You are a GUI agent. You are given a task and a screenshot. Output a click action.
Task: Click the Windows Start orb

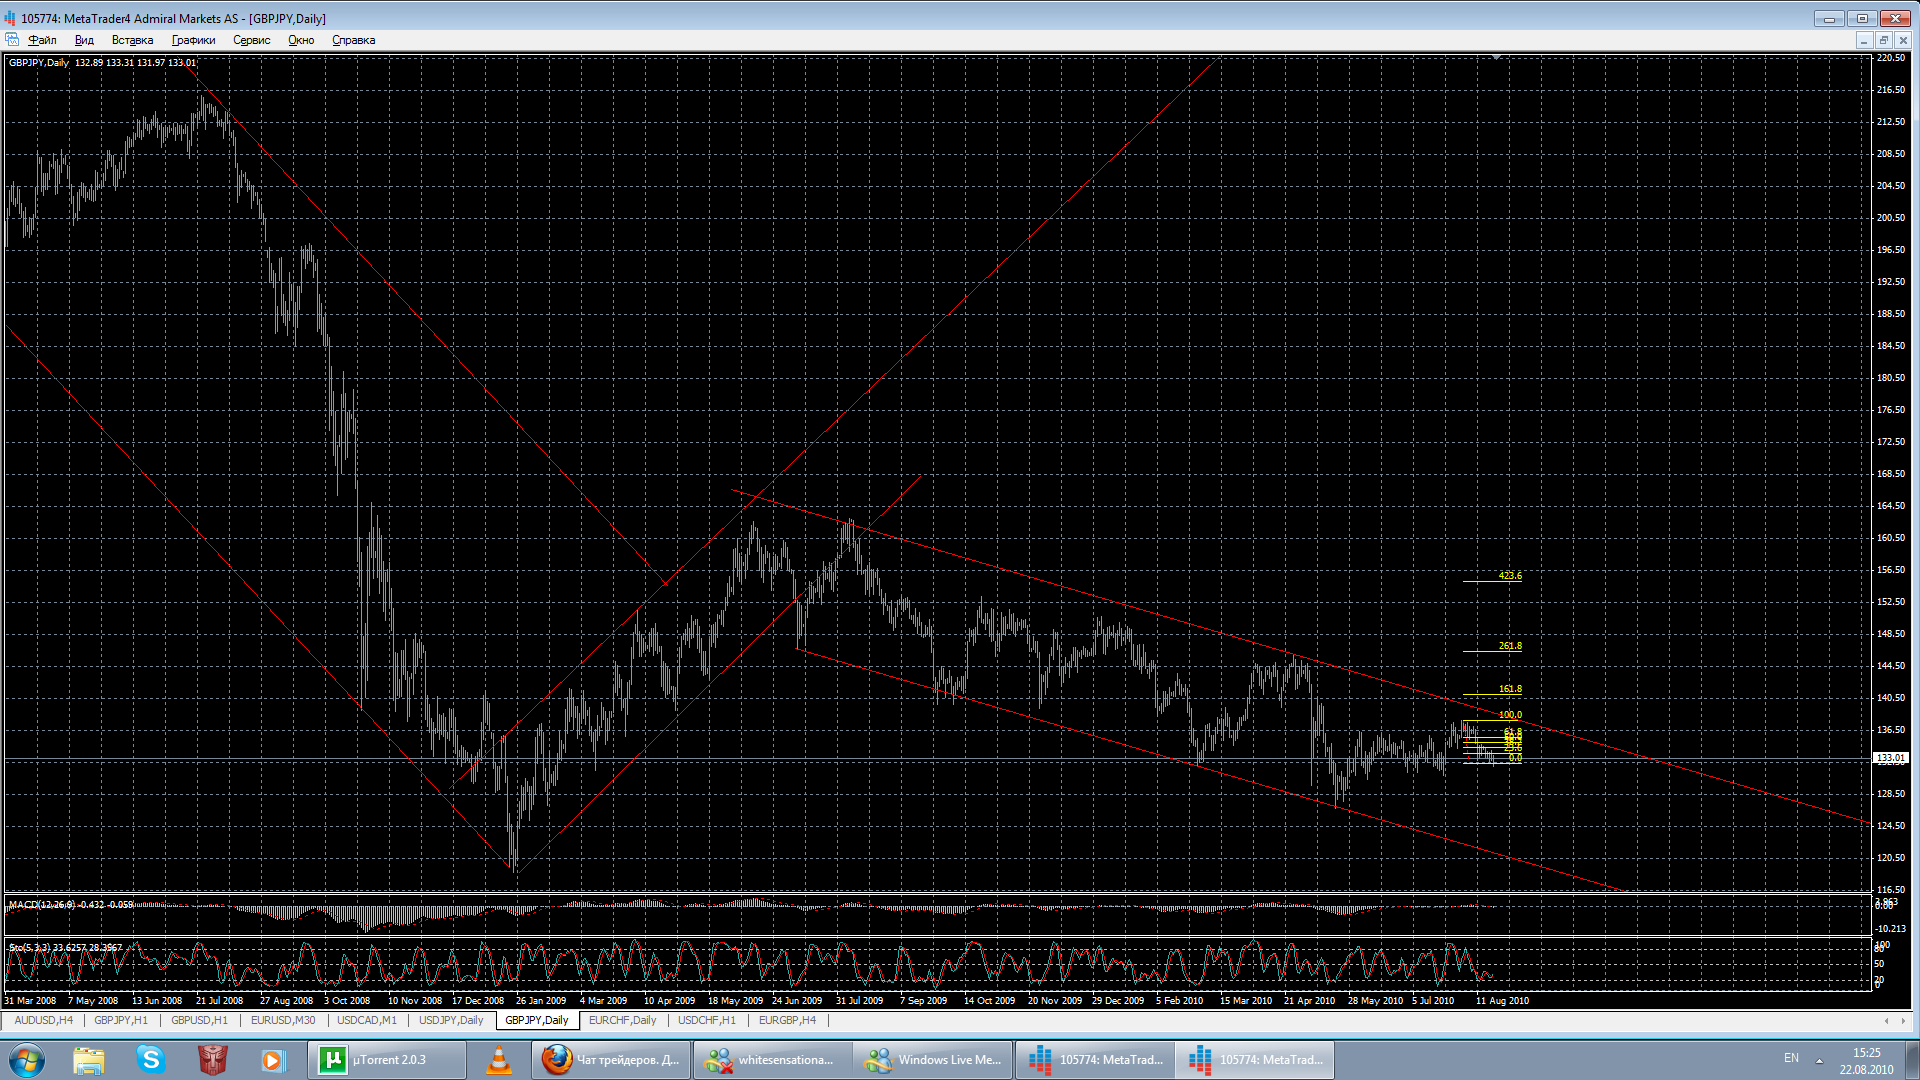pos(27,1059)
